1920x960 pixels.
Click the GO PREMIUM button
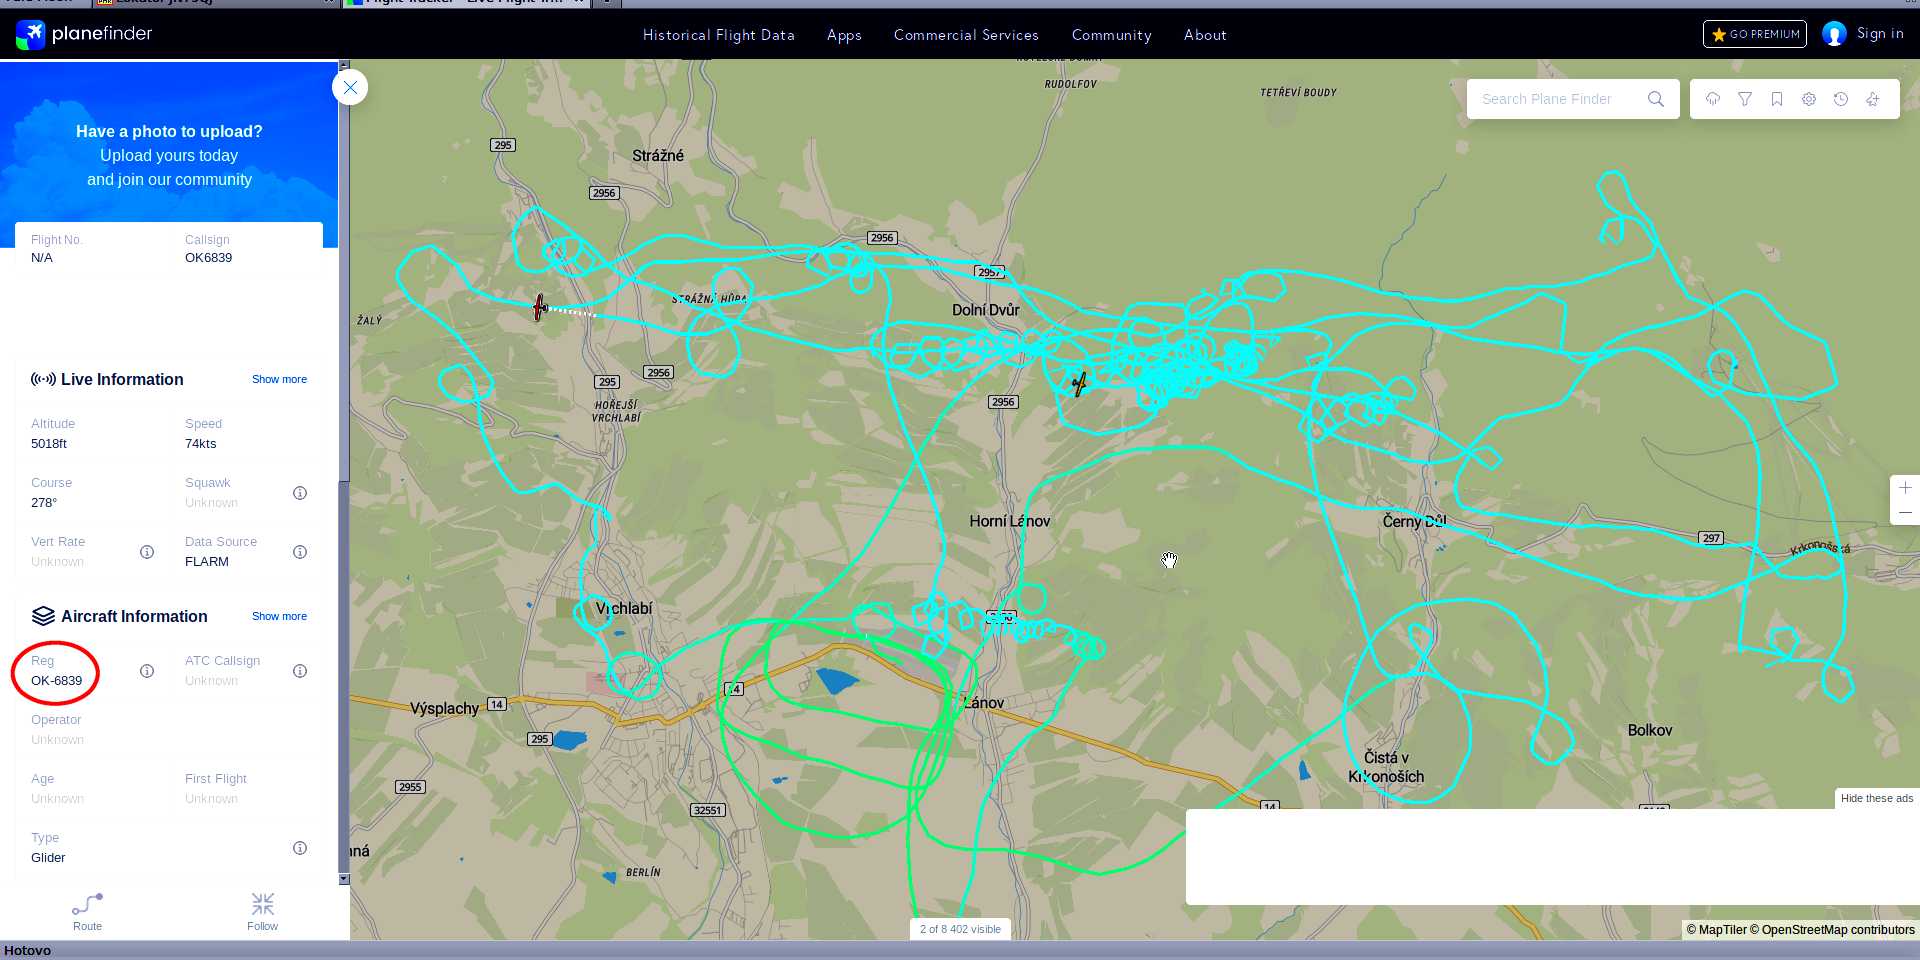point(1754,34)
